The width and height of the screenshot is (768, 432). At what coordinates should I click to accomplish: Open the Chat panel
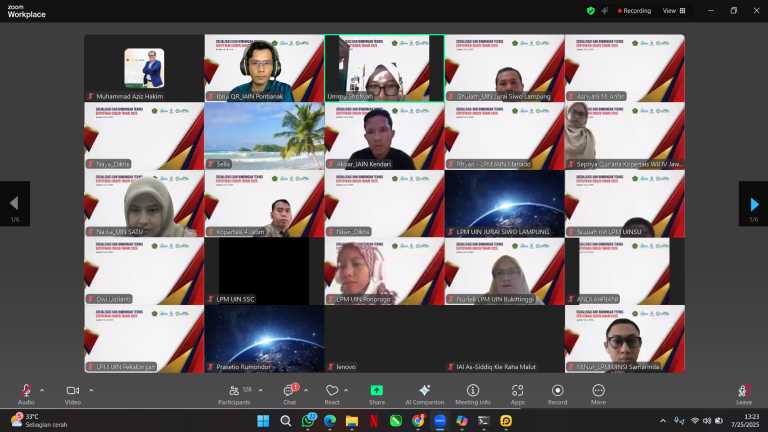click(288, 391)
